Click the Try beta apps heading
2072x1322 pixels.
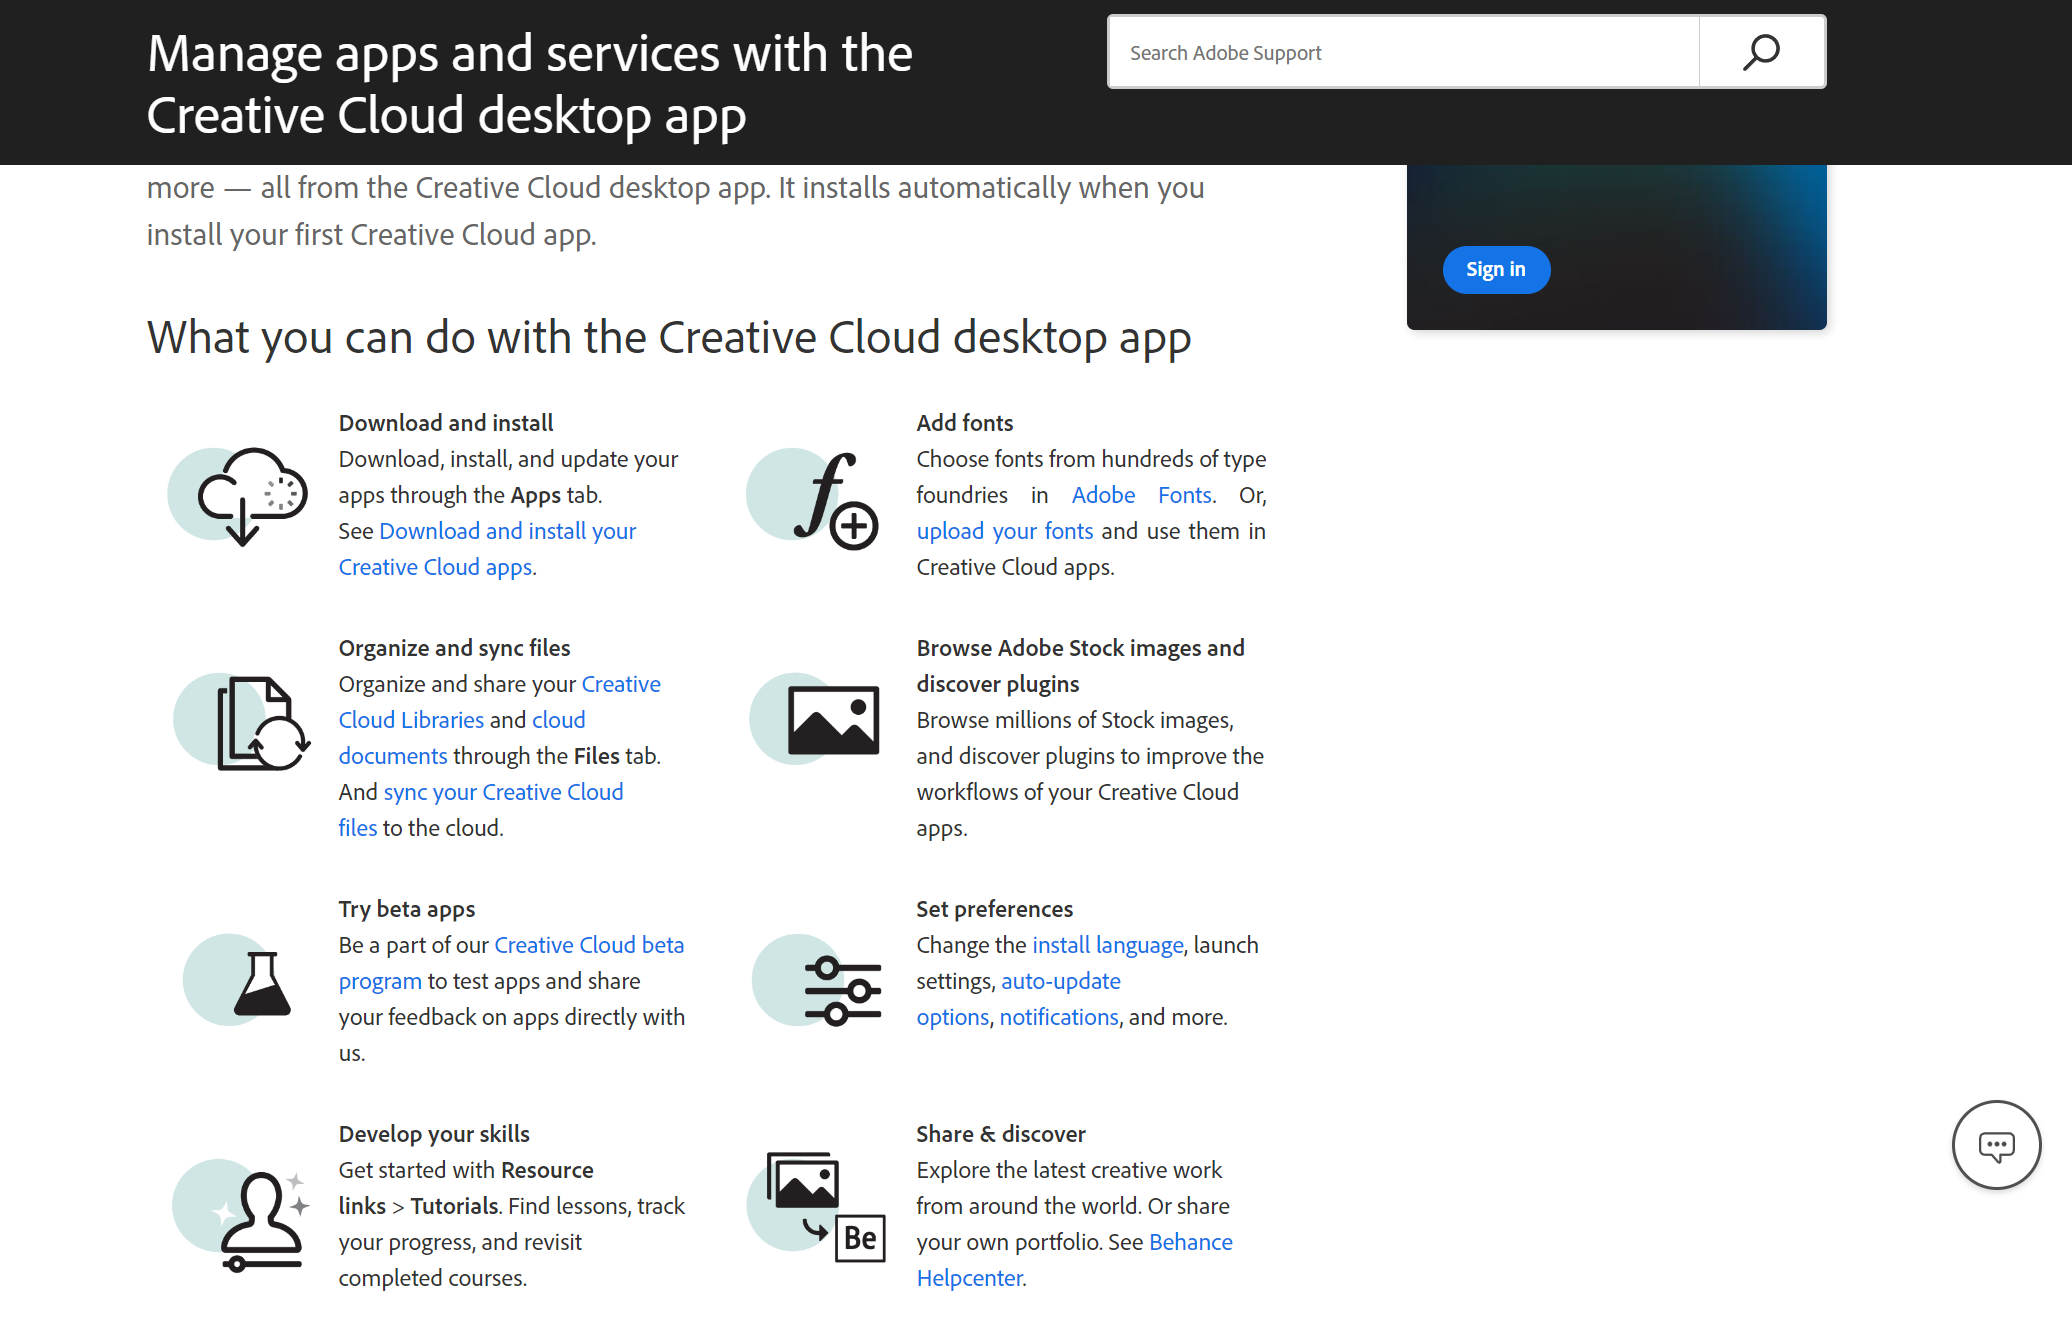(407, 909)
